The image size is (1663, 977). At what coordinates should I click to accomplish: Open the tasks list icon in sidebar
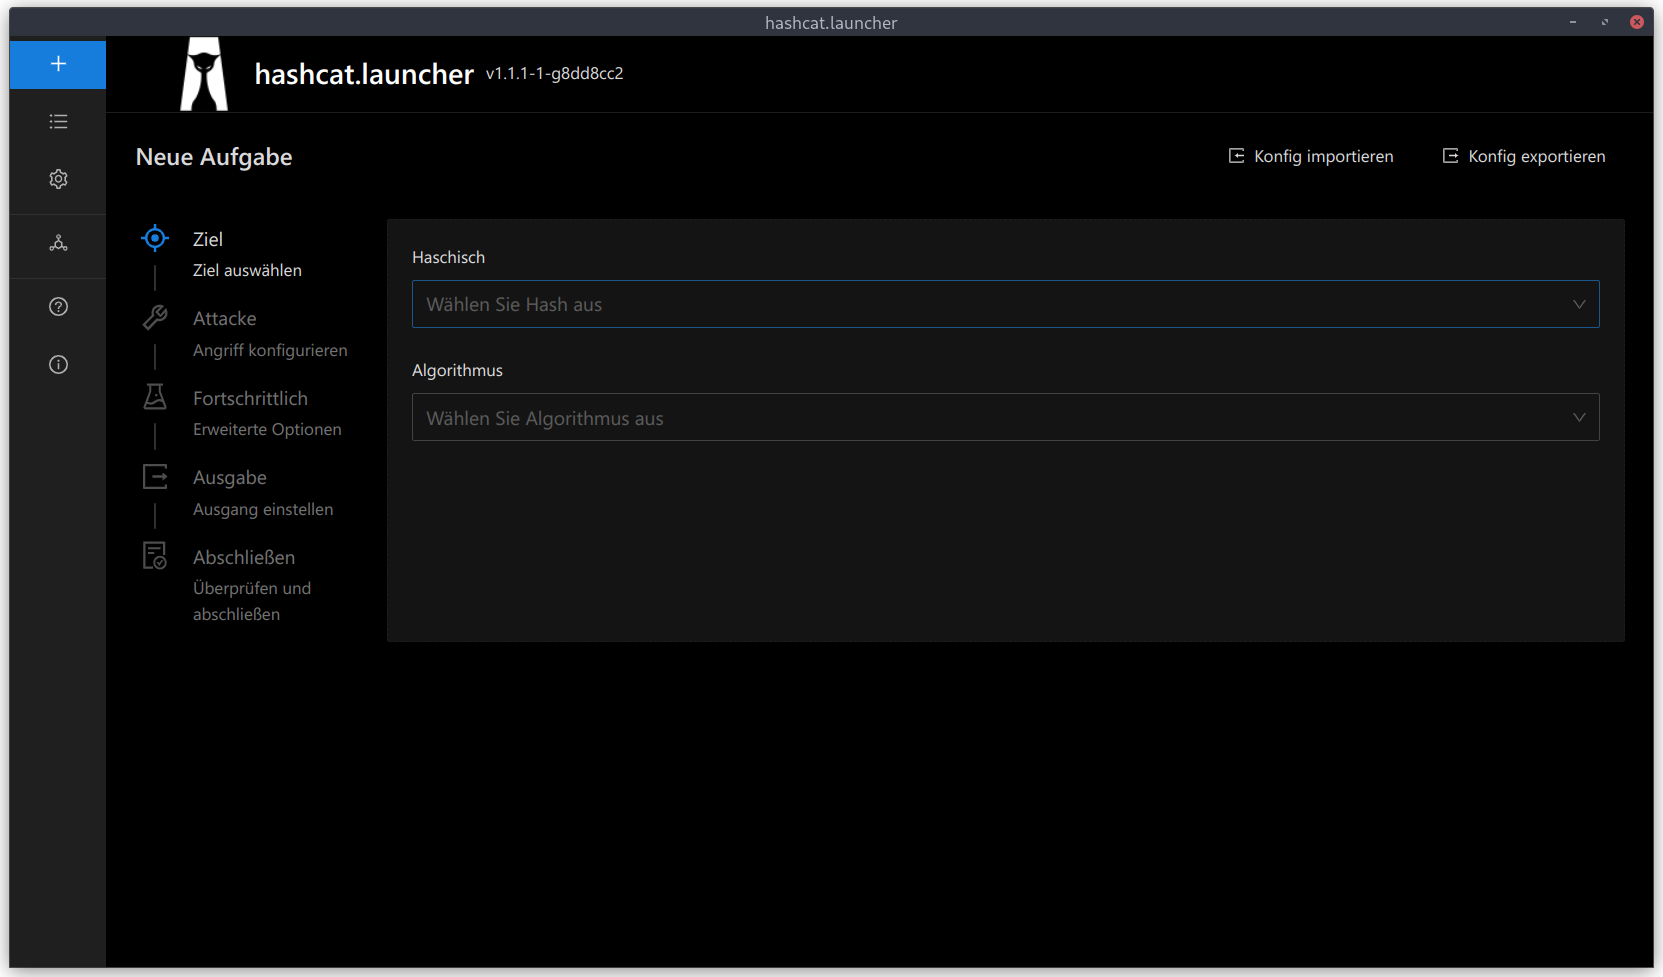tap(58, 121)
